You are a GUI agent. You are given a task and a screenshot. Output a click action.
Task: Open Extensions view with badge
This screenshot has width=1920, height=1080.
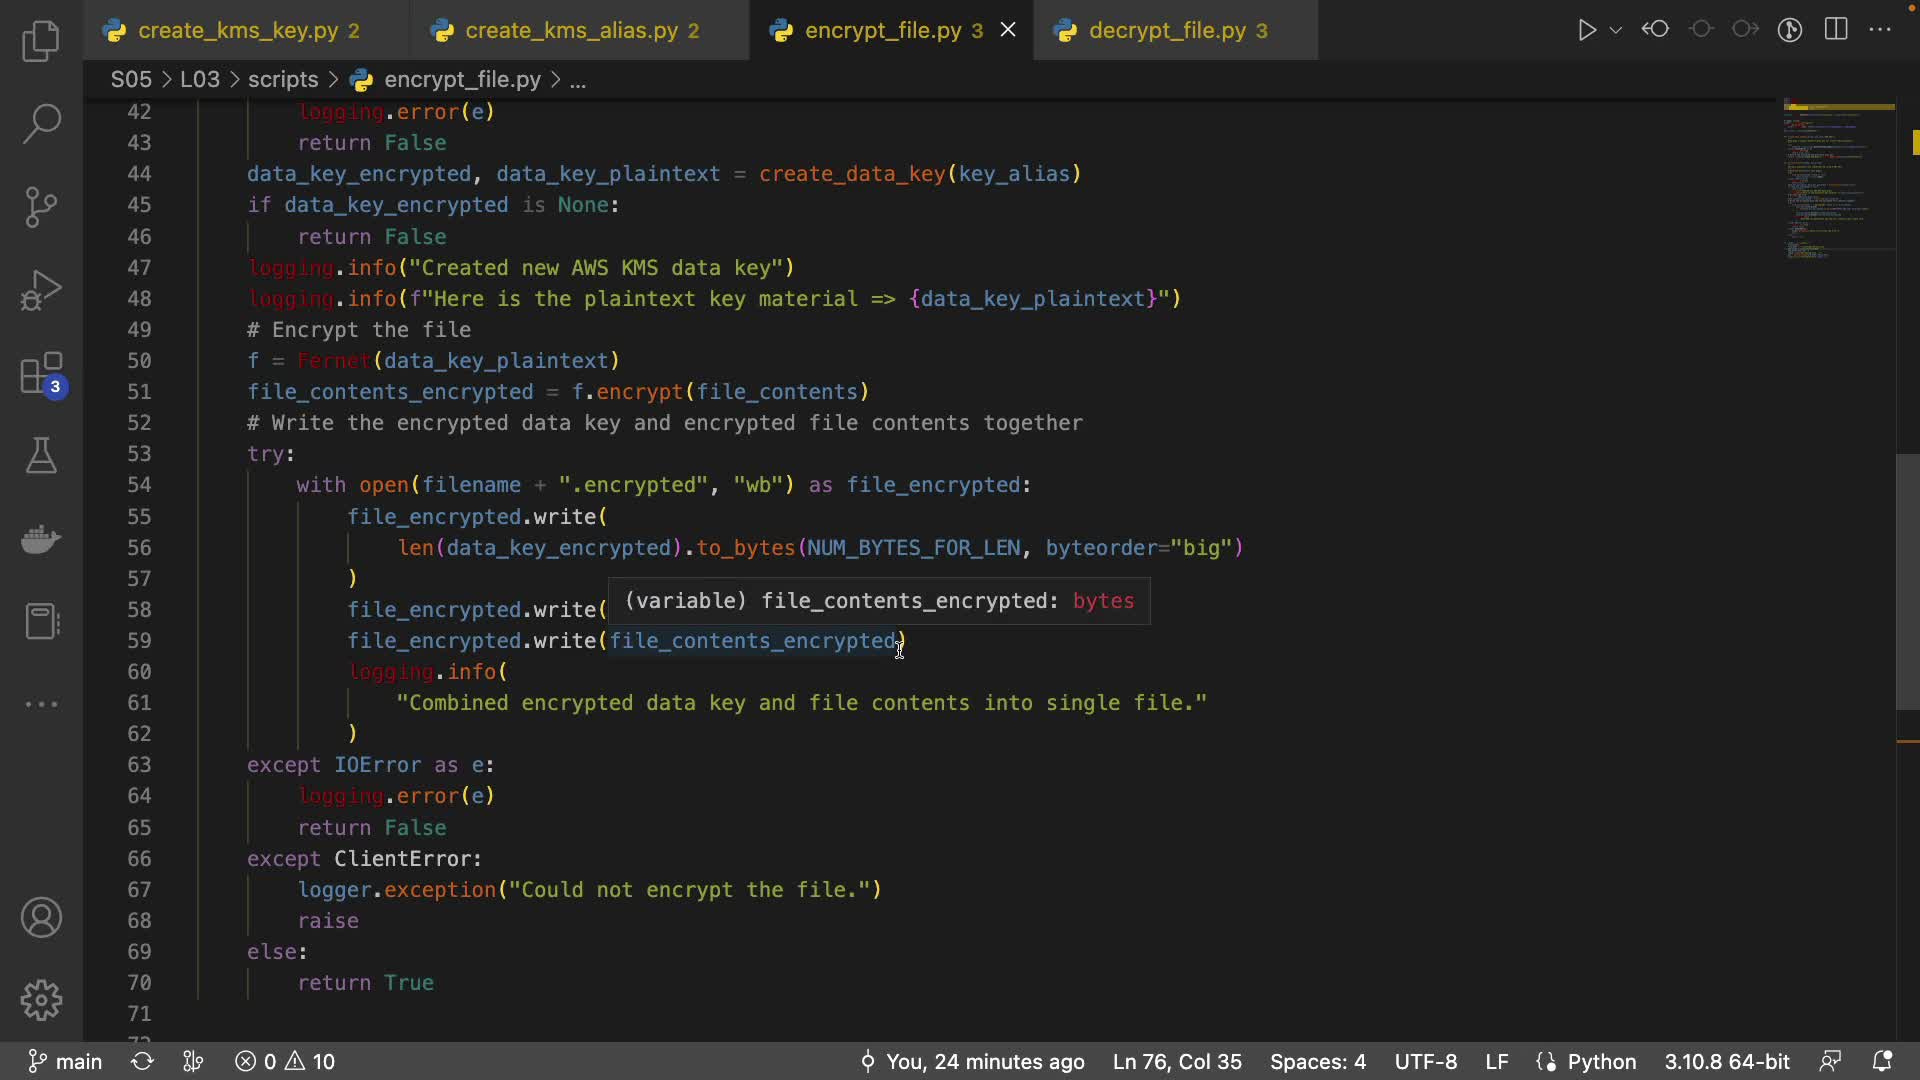click(x=41, y=376)
